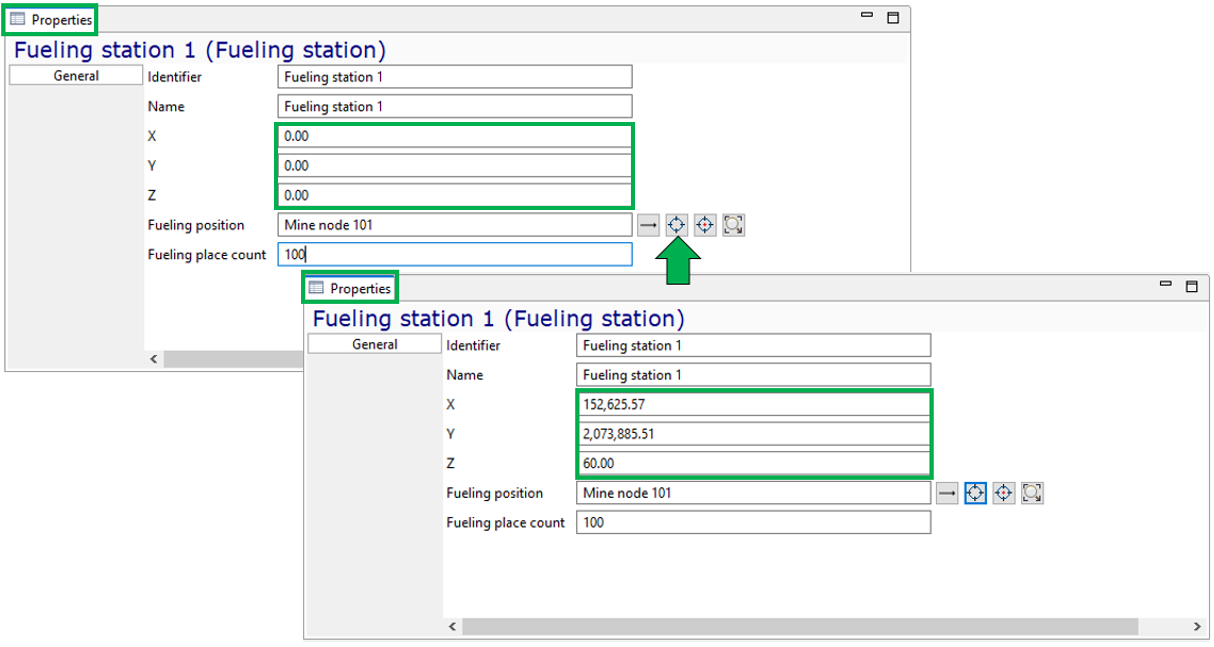
Task: Click focused Fueling place count field in back window
Action: coord(455,254)
